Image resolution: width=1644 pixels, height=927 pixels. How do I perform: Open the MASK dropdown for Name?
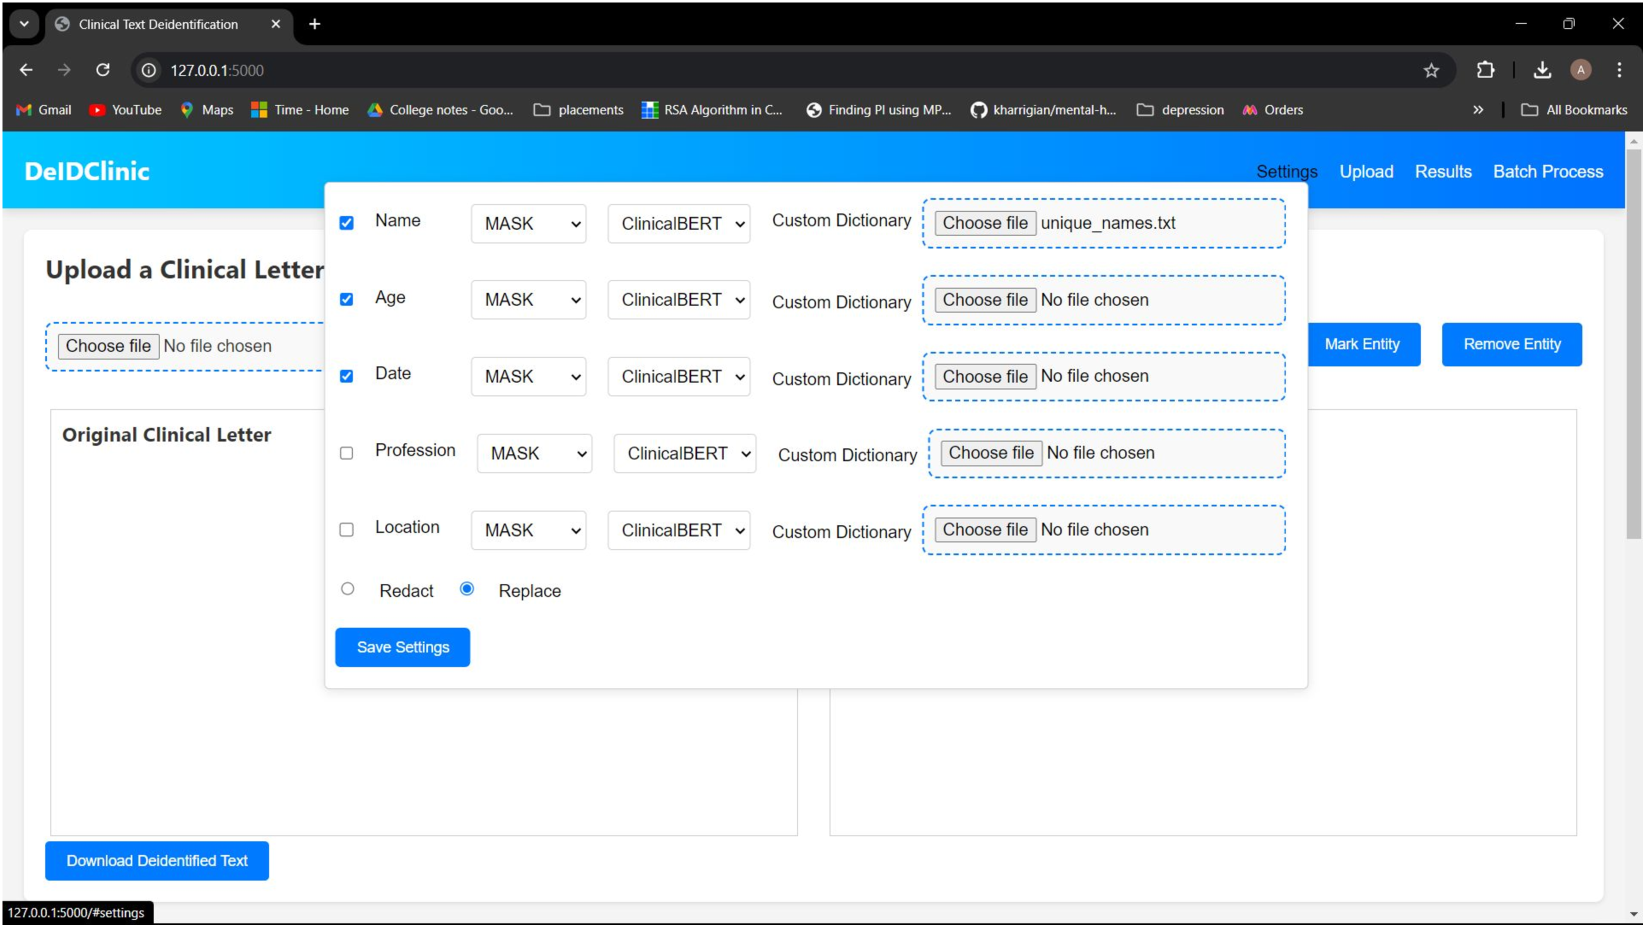[528, 224]
